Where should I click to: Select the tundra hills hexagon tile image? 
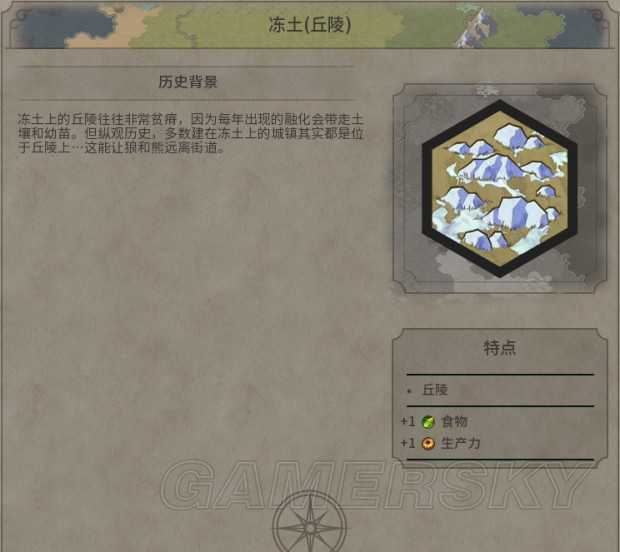(500, 188)
